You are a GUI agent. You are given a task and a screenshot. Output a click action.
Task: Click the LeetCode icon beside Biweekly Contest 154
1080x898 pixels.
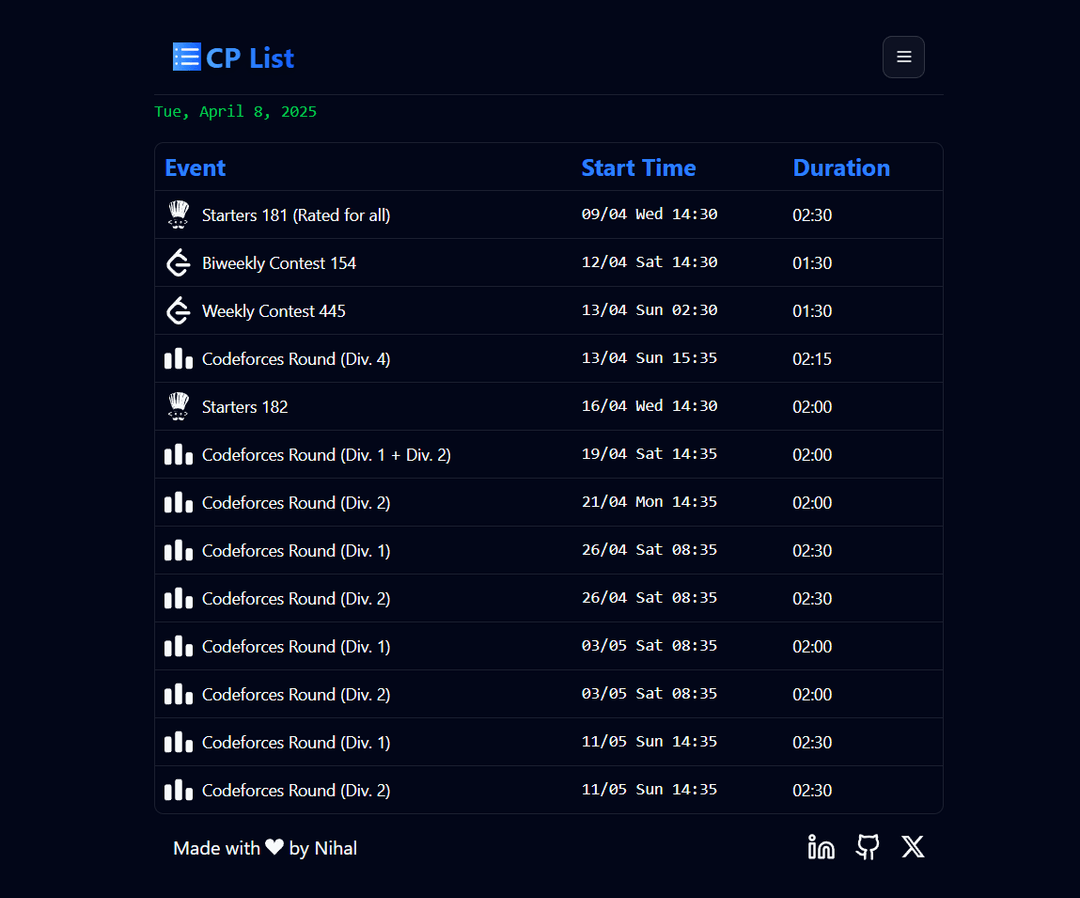point(178,263)
